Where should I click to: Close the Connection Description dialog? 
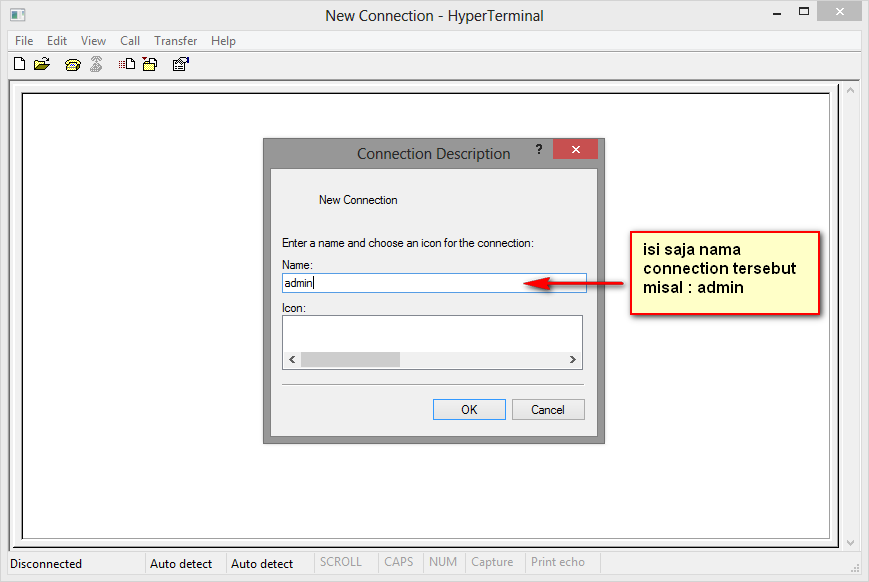575,149
